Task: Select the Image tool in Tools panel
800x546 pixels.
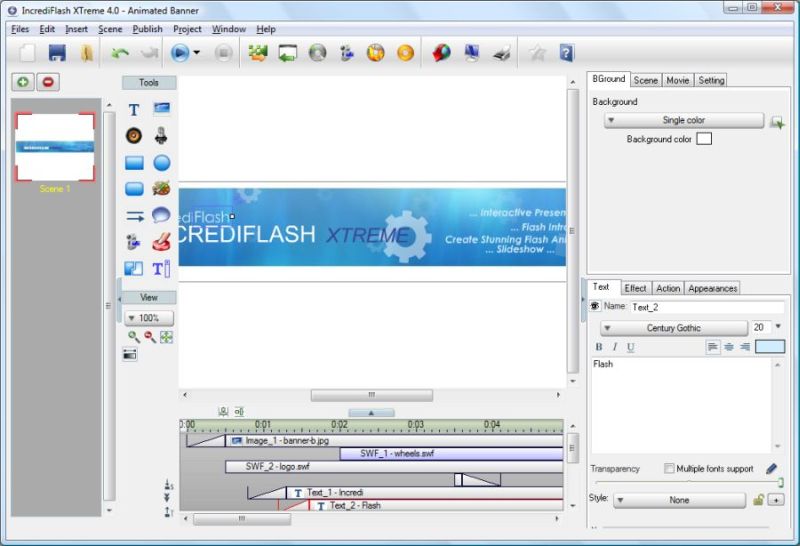Action: (x=162, y=108)
